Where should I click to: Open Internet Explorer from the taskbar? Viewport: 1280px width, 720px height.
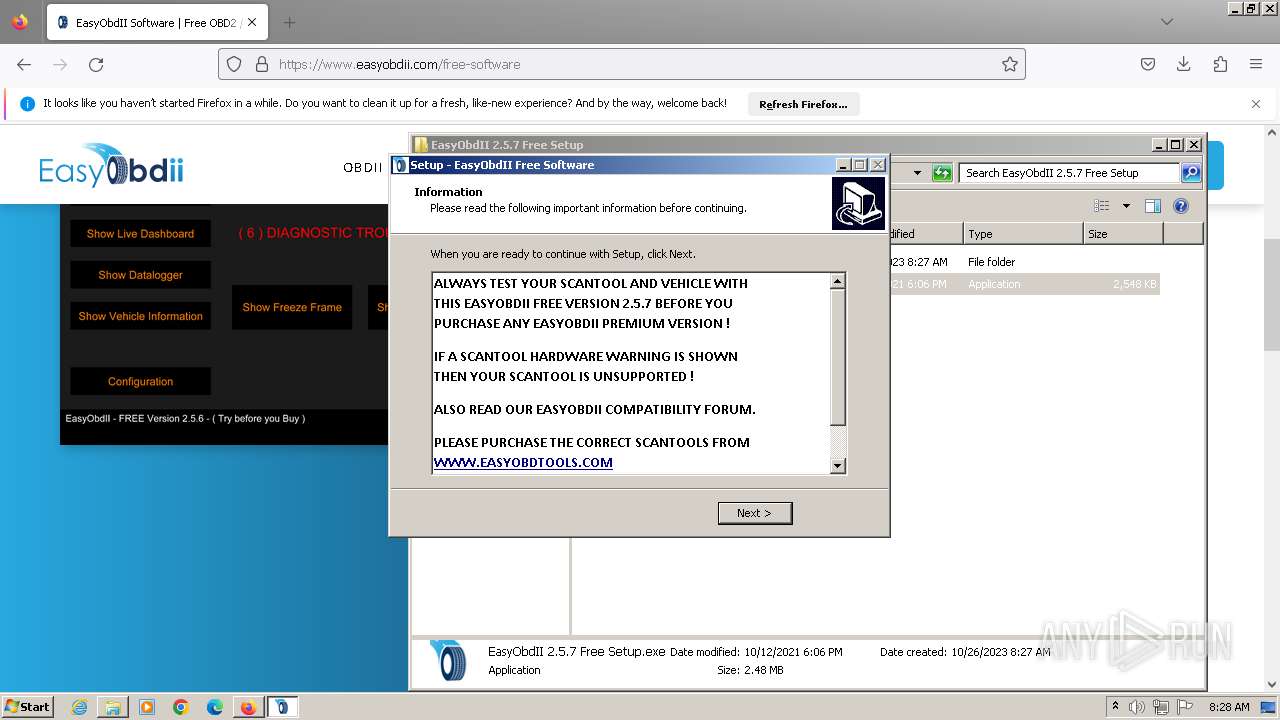(79, 707)
